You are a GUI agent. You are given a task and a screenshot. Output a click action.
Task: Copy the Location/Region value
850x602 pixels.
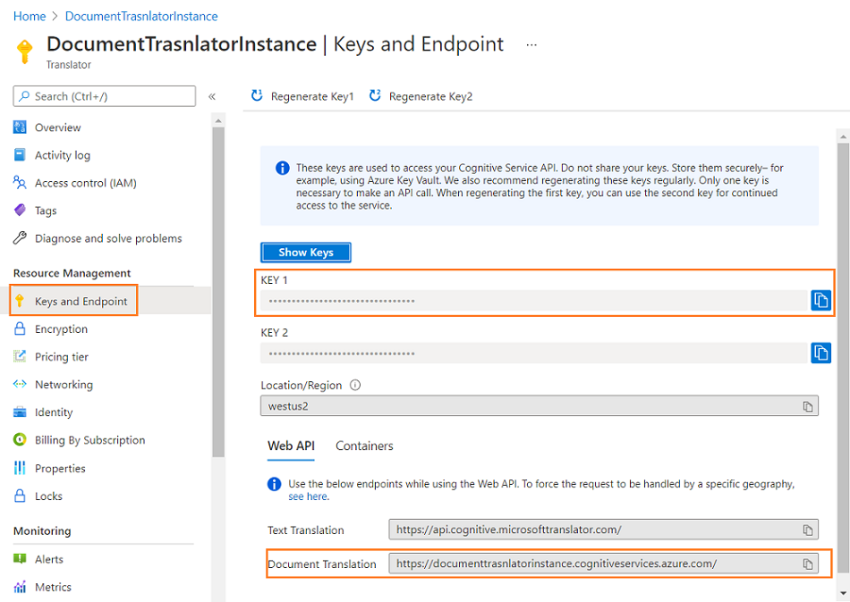(x=808, y=405)
